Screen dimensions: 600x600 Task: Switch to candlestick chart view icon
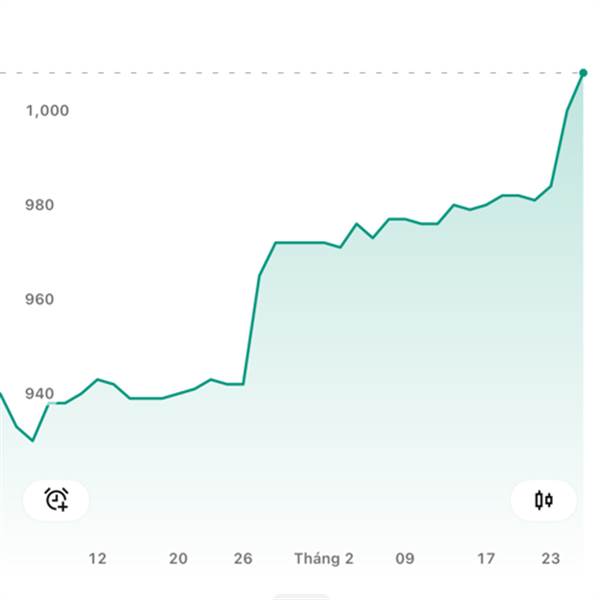point(543,499)
